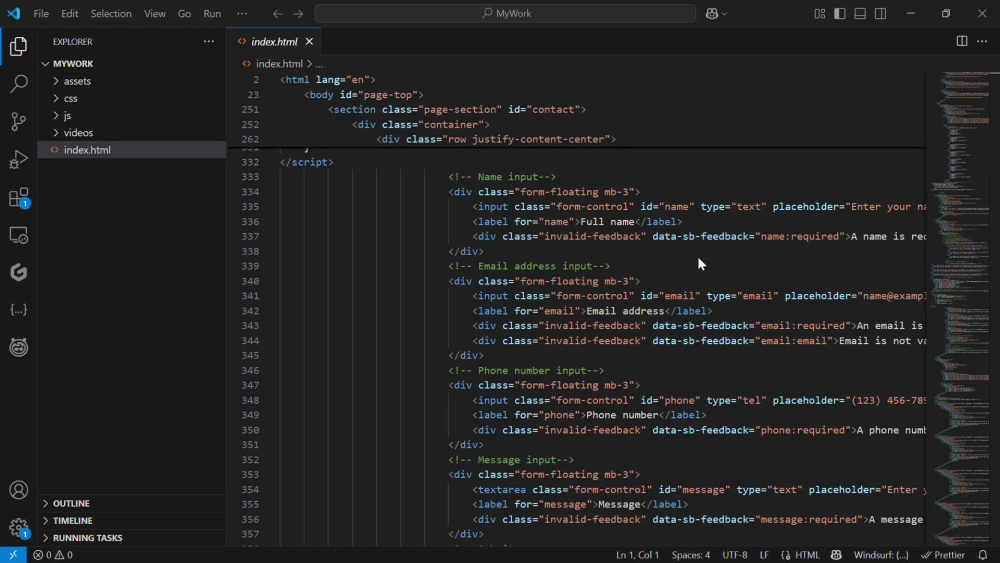Show hidden menus via title bar ellipsis
The image size is (1000, 563).
point(242,13)
